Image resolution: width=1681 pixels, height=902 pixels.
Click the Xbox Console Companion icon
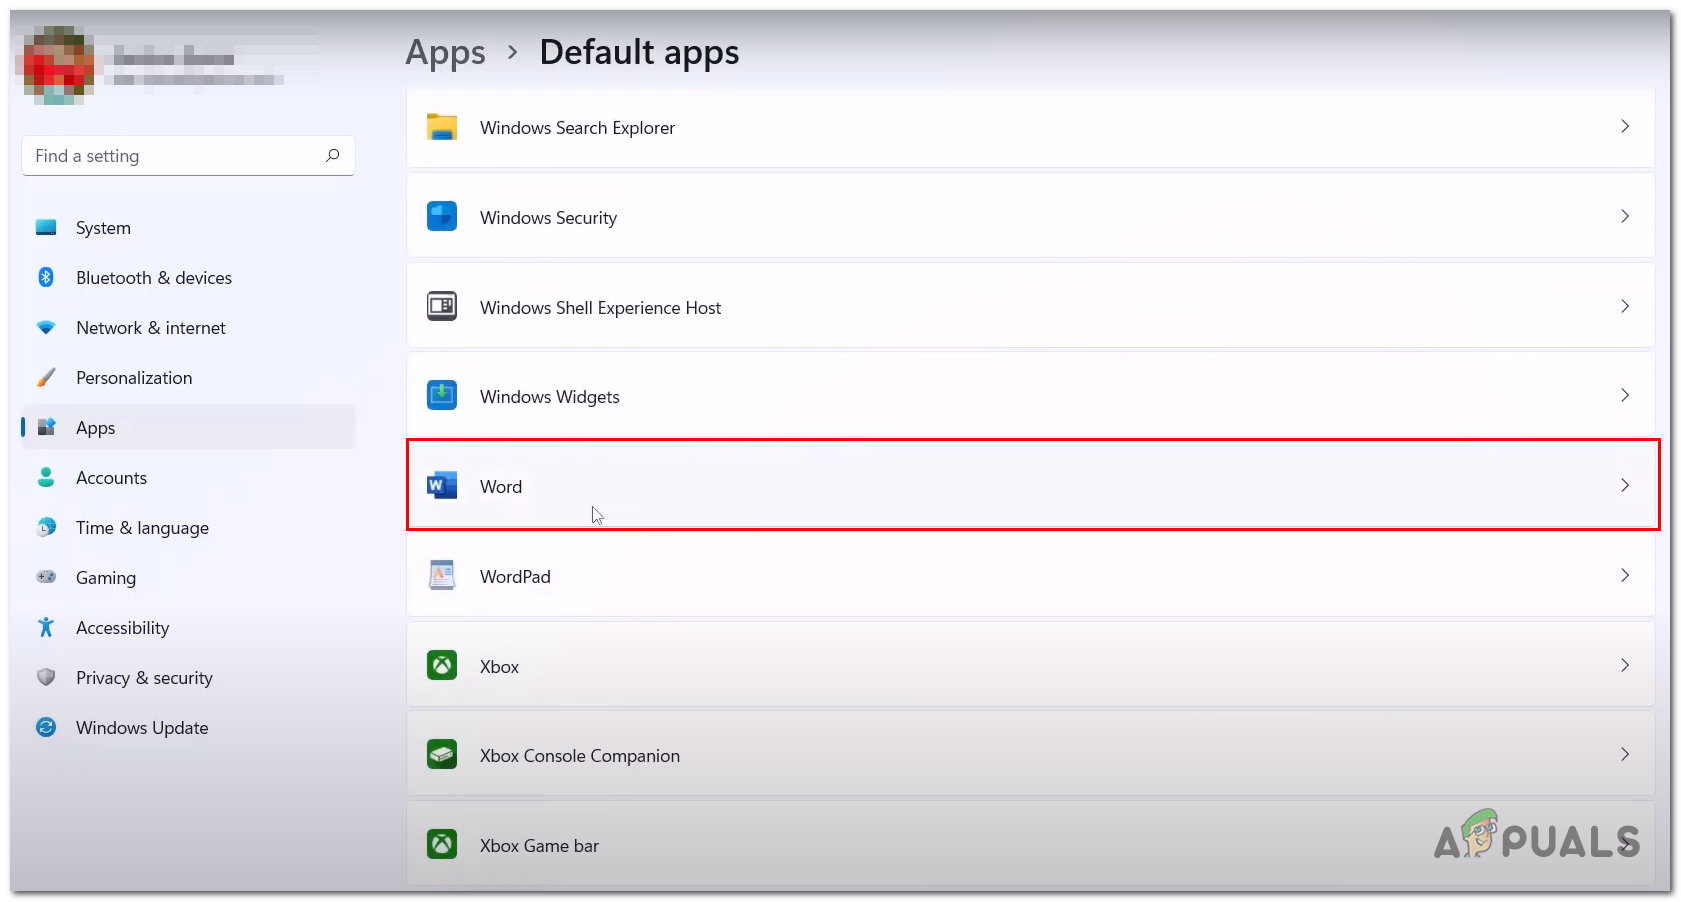441,755
